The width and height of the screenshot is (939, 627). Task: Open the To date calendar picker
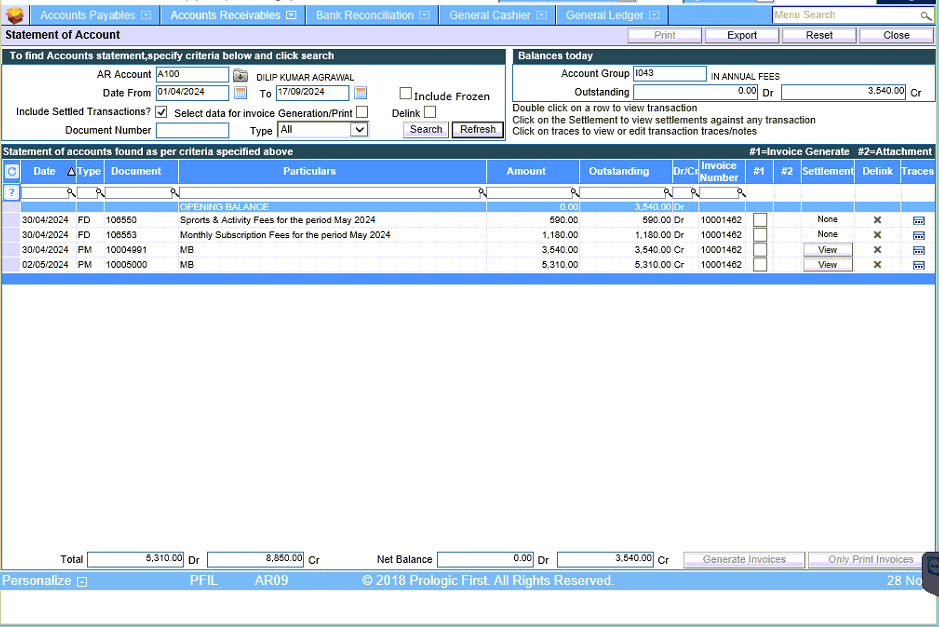pos(361,93)
